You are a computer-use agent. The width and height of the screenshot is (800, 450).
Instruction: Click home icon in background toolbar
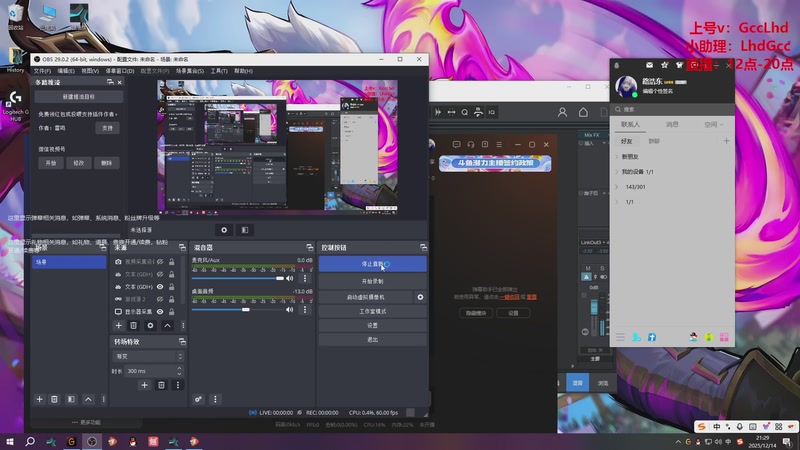(x=583, y=112)
